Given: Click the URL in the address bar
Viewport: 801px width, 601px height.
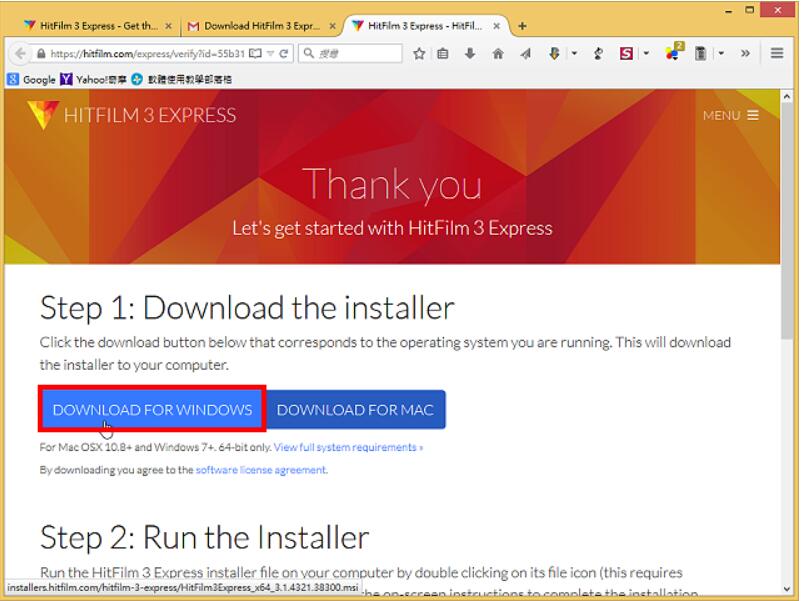Looking at the screenshot, I should tap(148, 54).
